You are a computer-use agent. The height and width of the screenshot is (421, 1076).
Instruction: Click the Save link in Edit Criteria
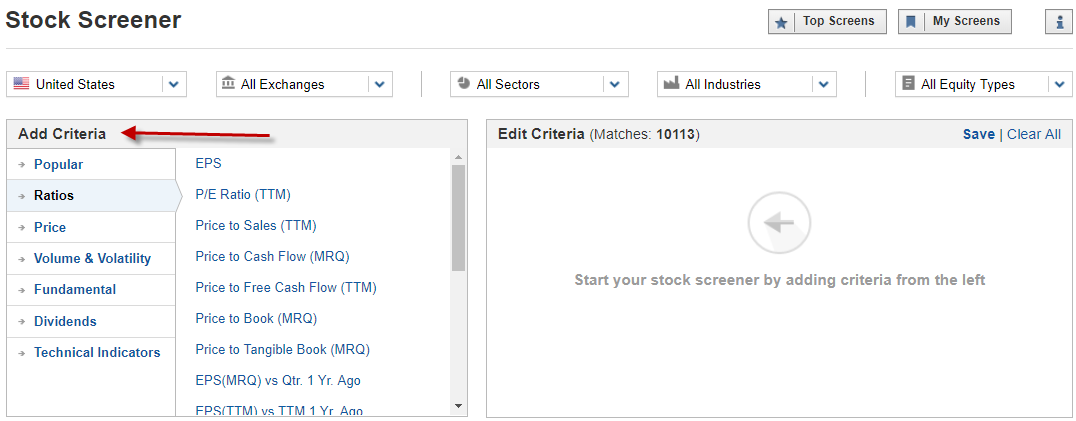(x=979, y=134)
